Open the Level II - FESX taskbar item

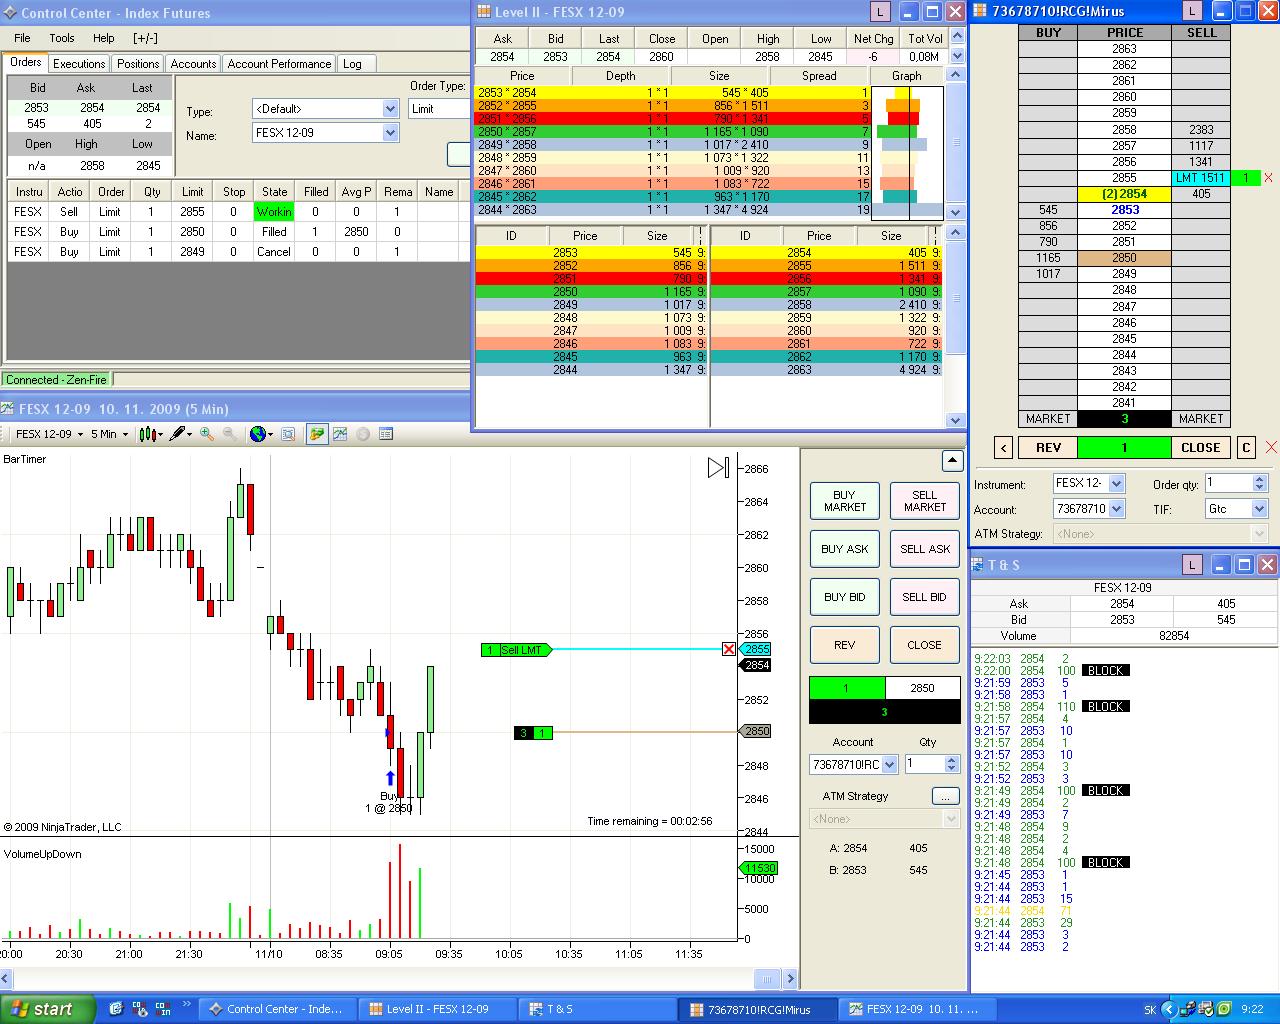tap(436, 1009)
